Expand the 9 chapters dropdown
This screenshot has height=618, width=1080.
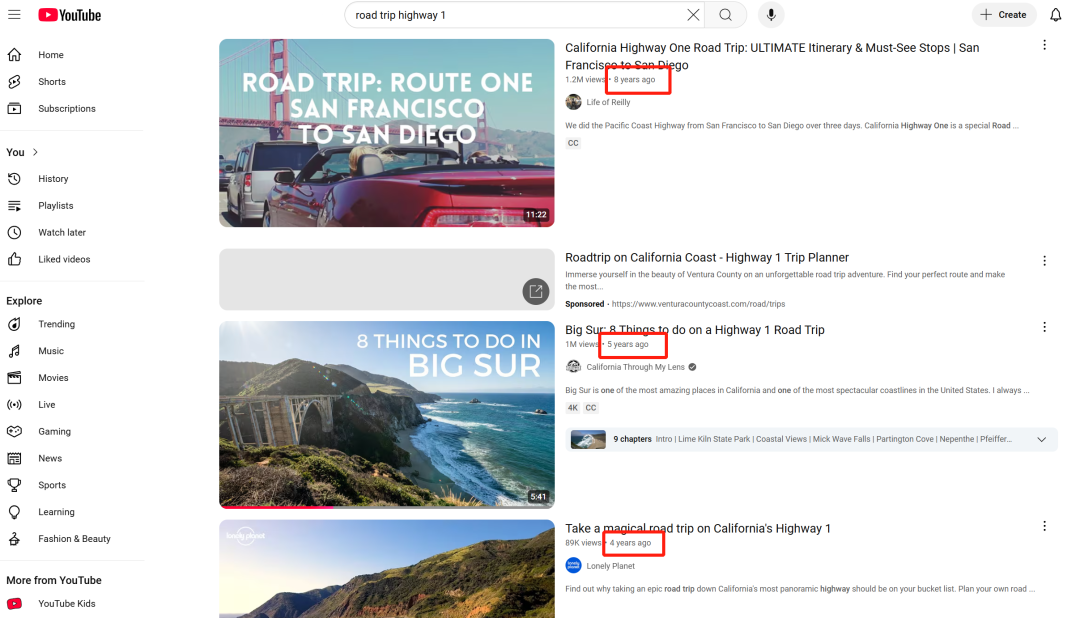pos(1041,439)
